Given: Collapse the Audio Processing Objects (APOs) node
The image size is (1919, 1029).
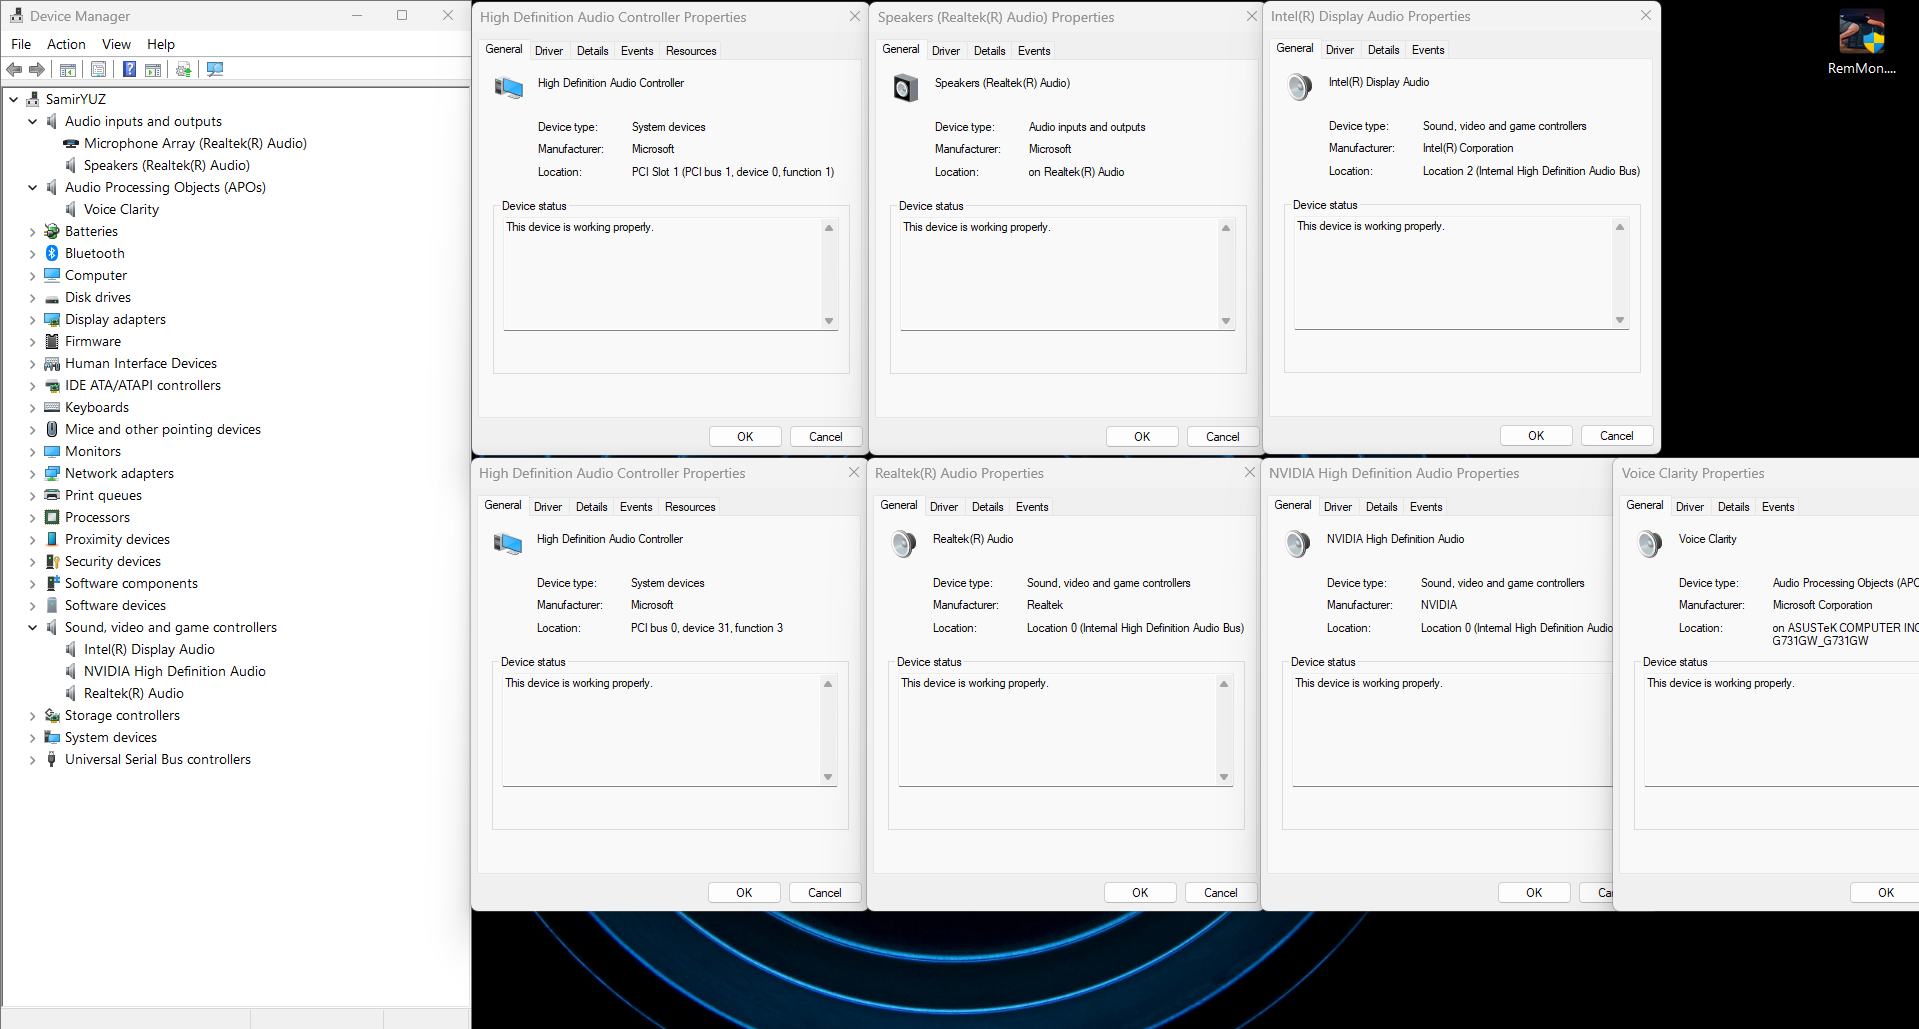Looking at the screenshot, I should (32, 187).
